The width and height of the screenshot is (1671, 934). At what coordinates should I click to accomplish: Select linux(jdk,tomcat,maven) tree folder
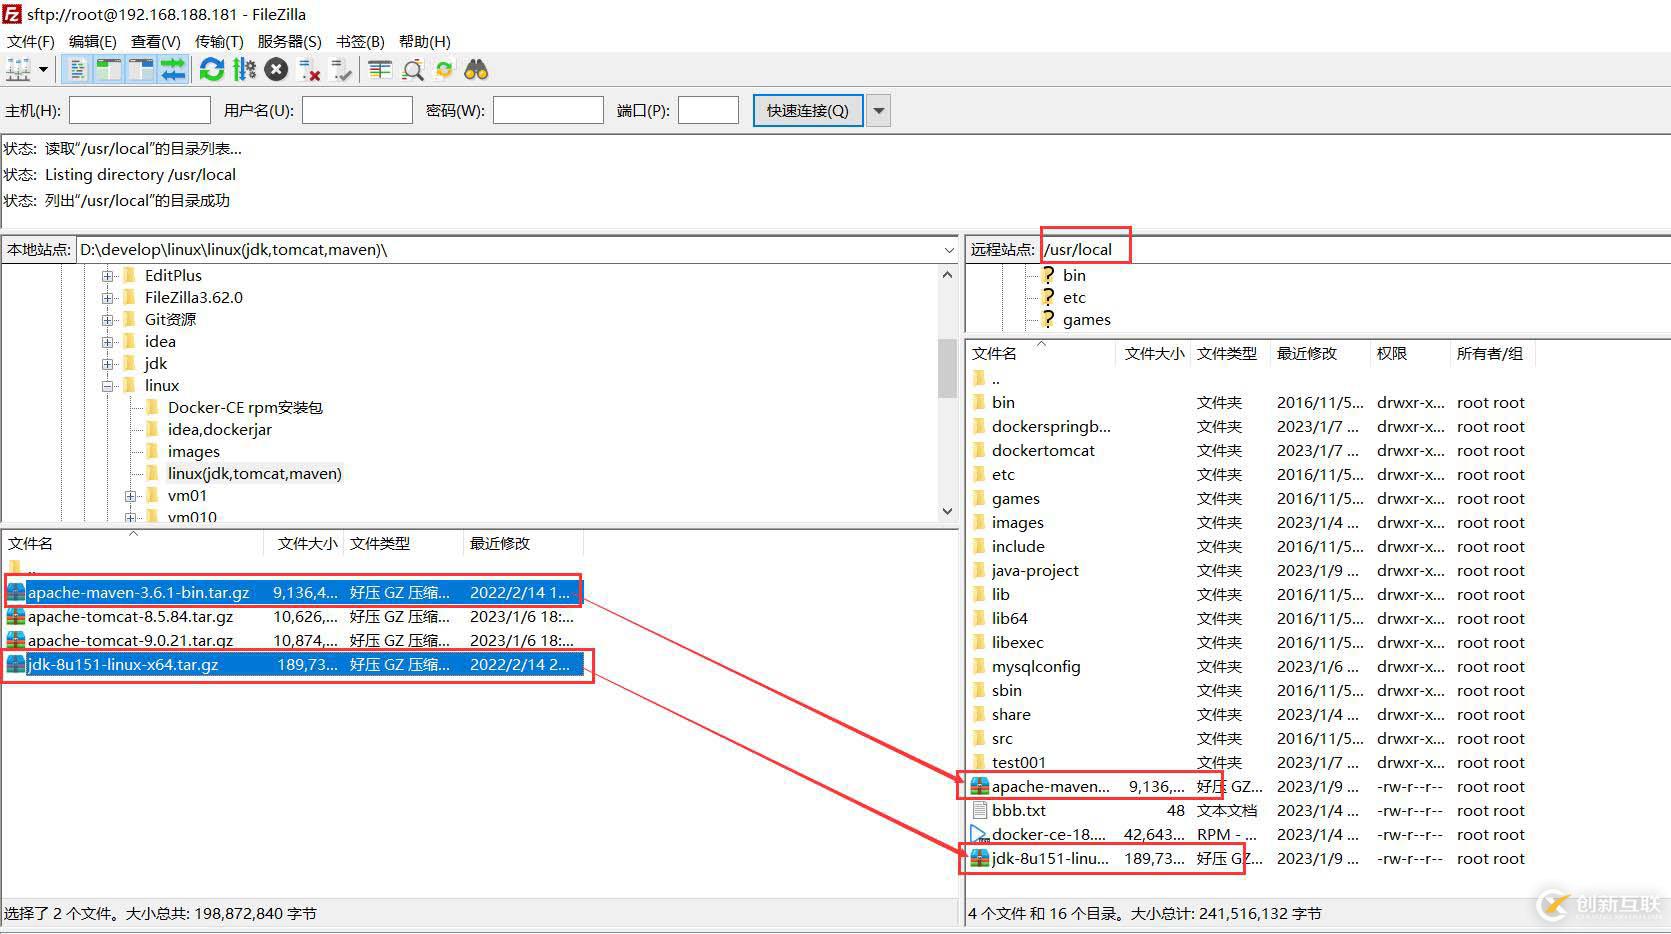tap(254, 473)
